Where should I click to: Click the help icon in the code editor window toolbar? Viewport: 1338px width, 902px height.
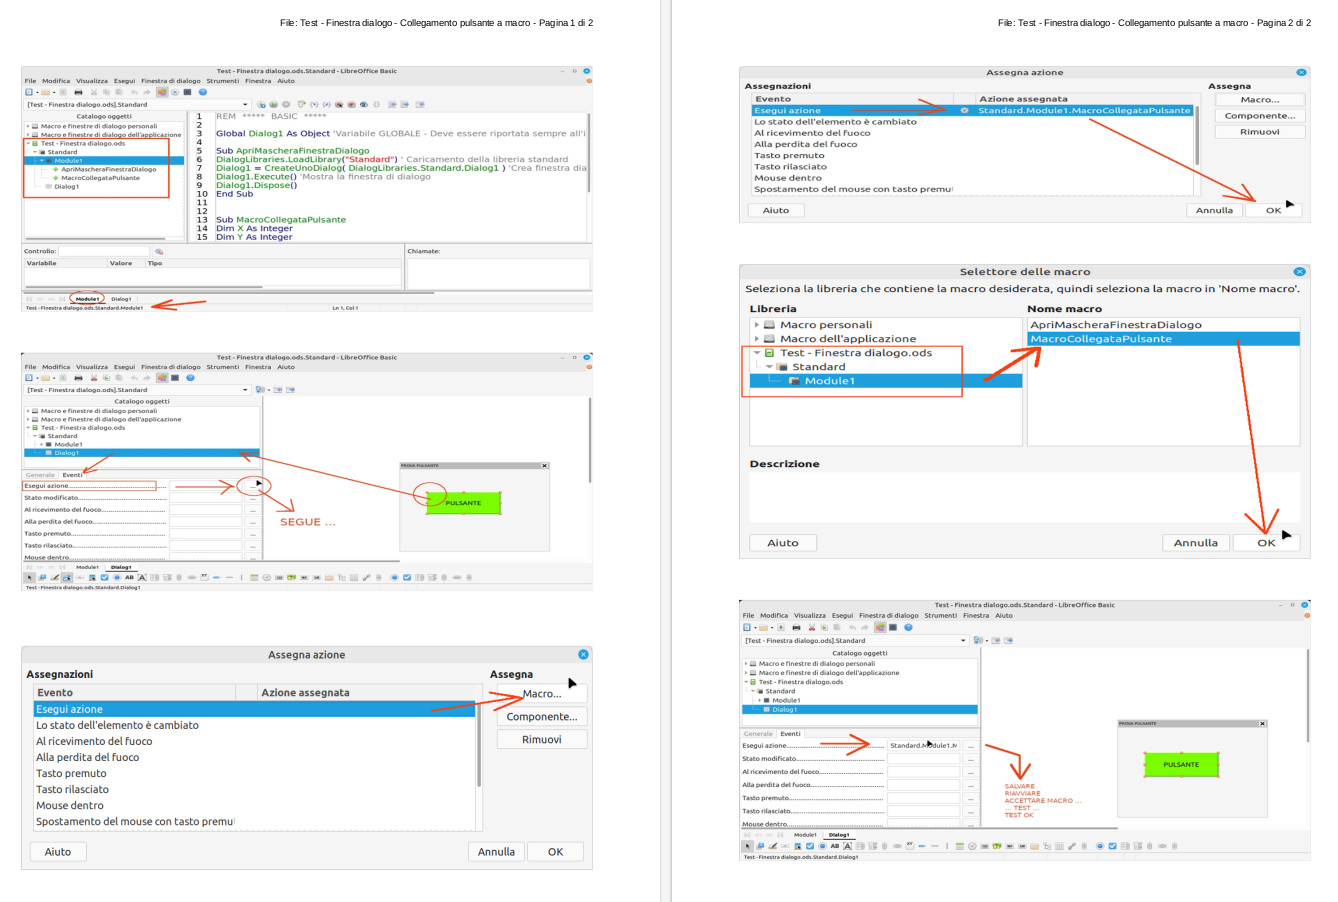(x=203, y=92)
